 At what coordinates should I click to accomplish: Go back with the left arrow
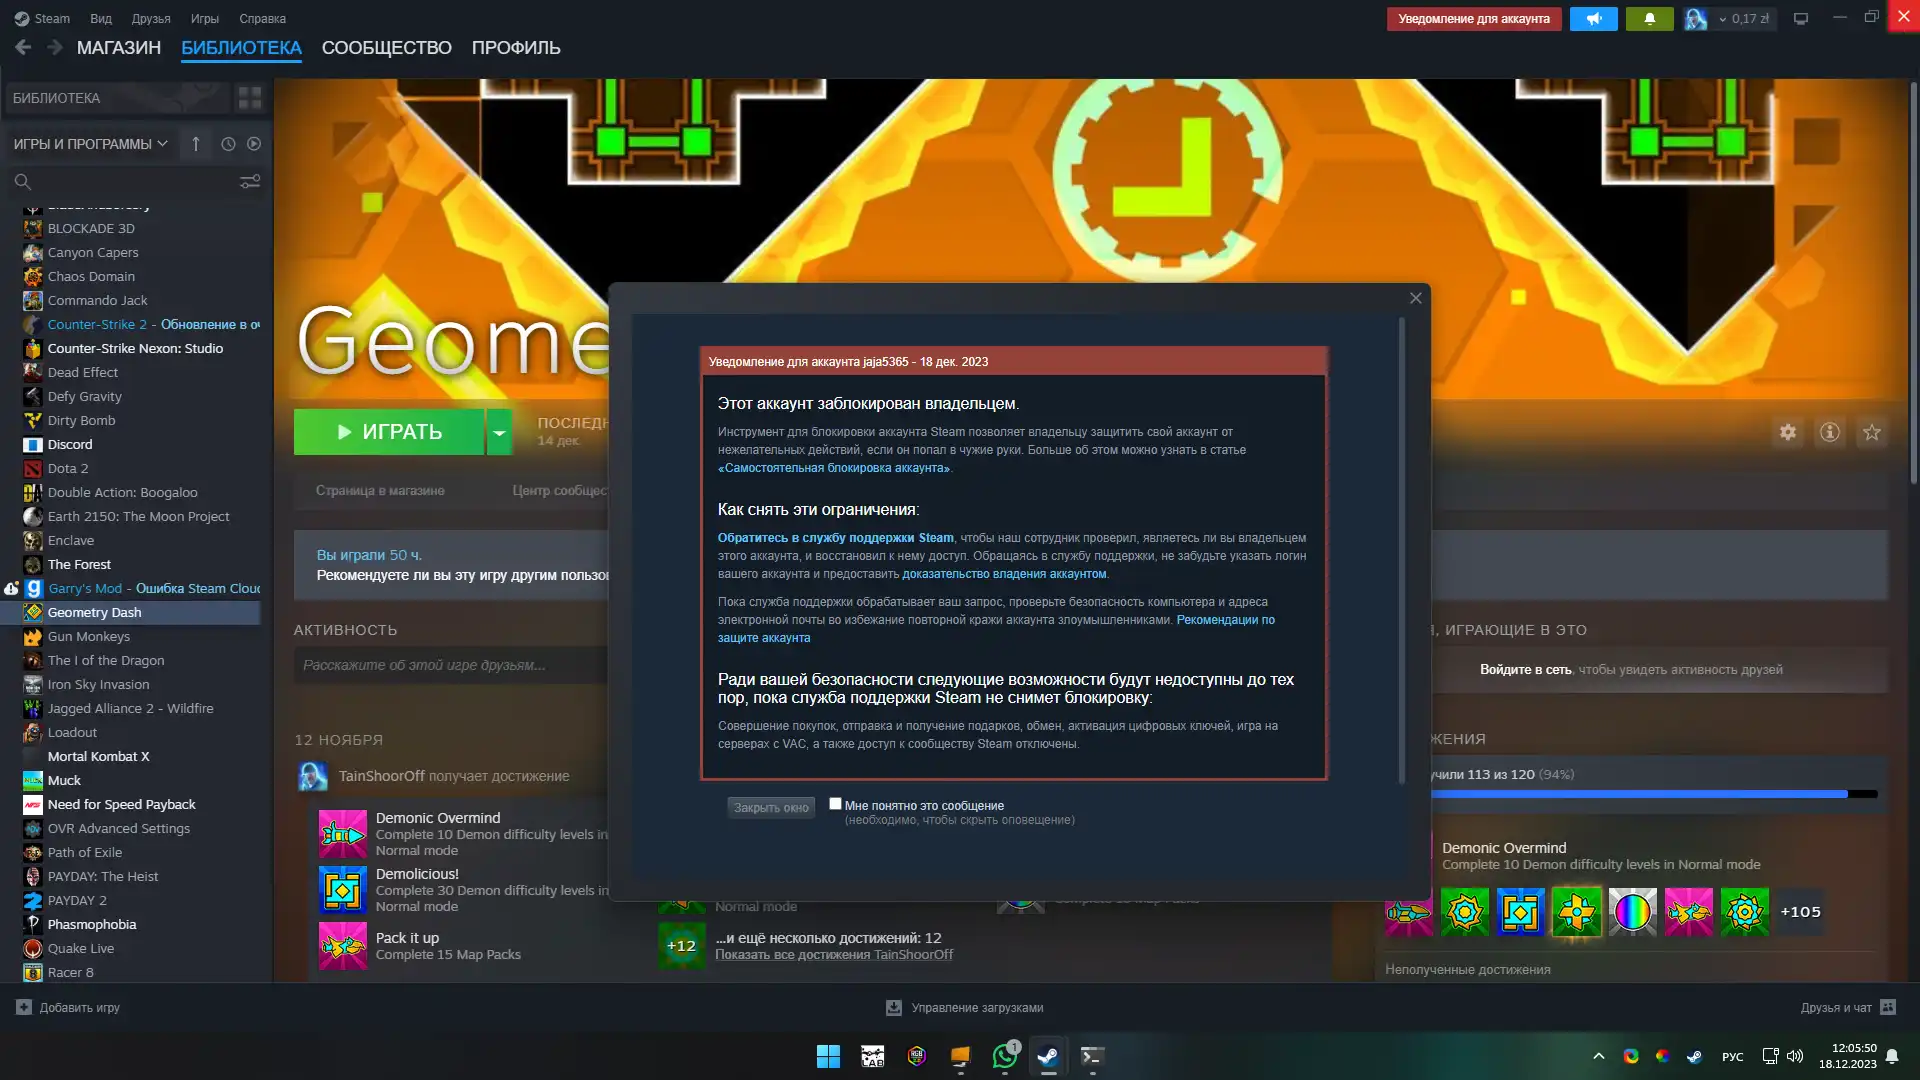[24, 47]
